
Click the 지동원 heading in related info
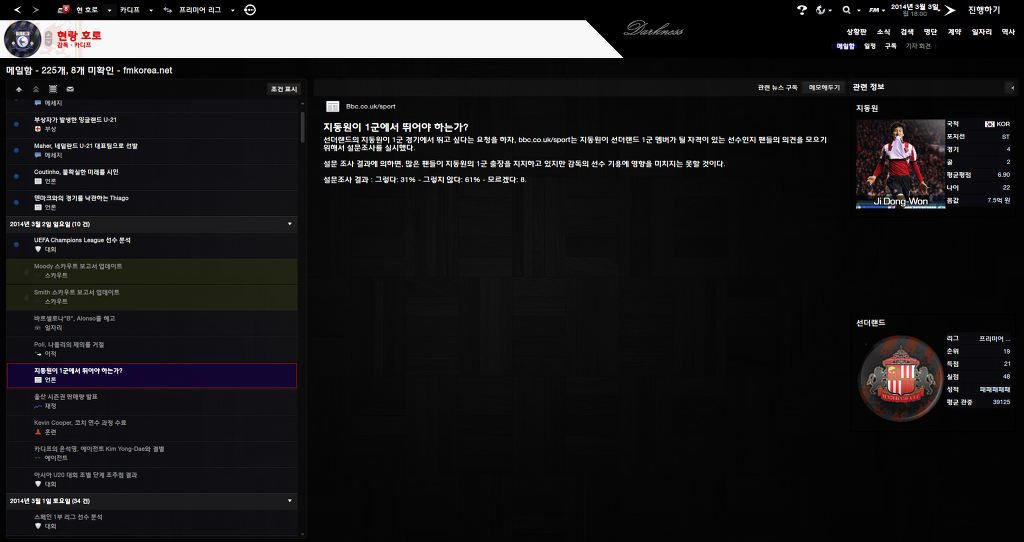(x=867, y=108)
